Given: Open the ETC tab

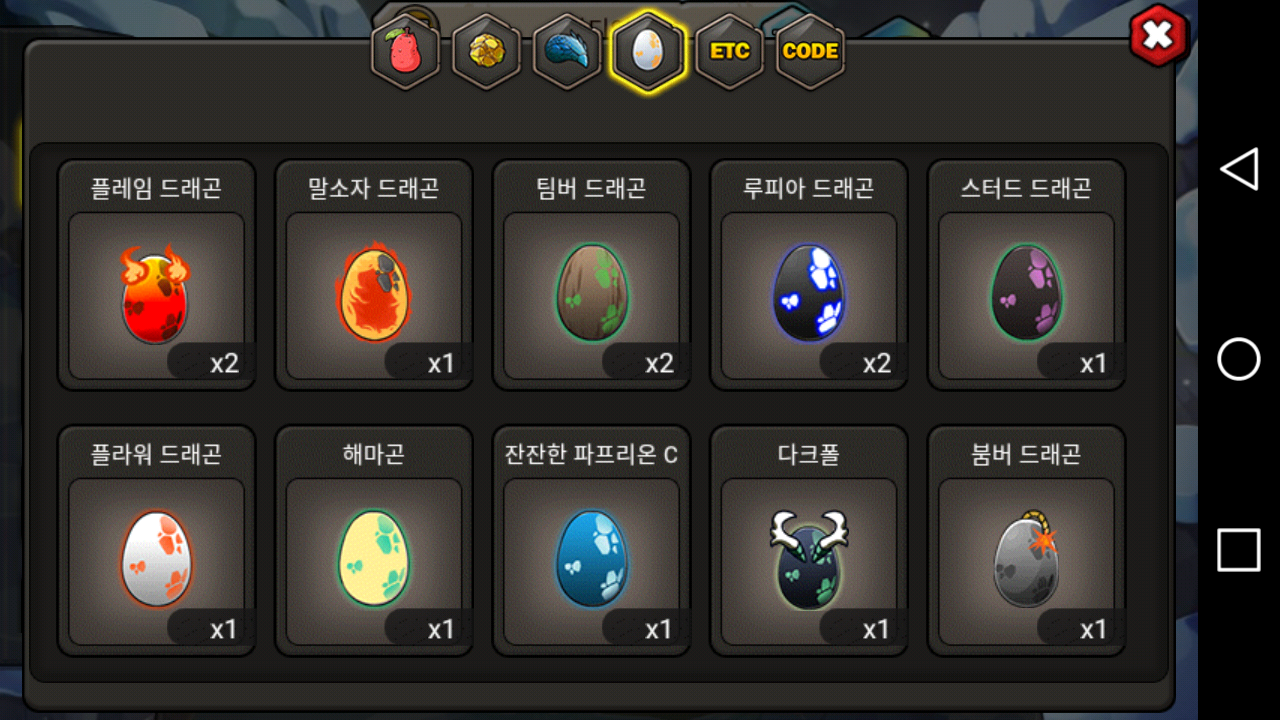Looking at the screenshot, I should point(729,52).
